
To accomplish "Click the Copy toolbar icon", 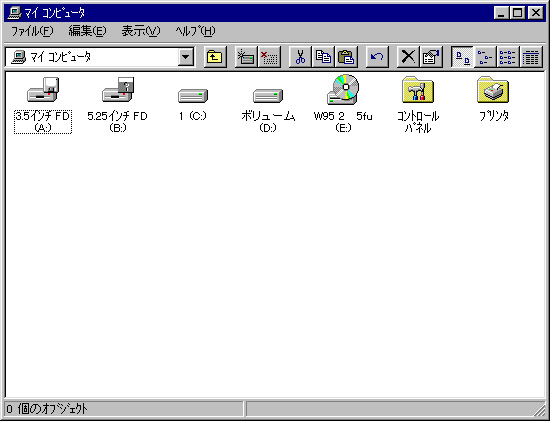I will 323,57.
